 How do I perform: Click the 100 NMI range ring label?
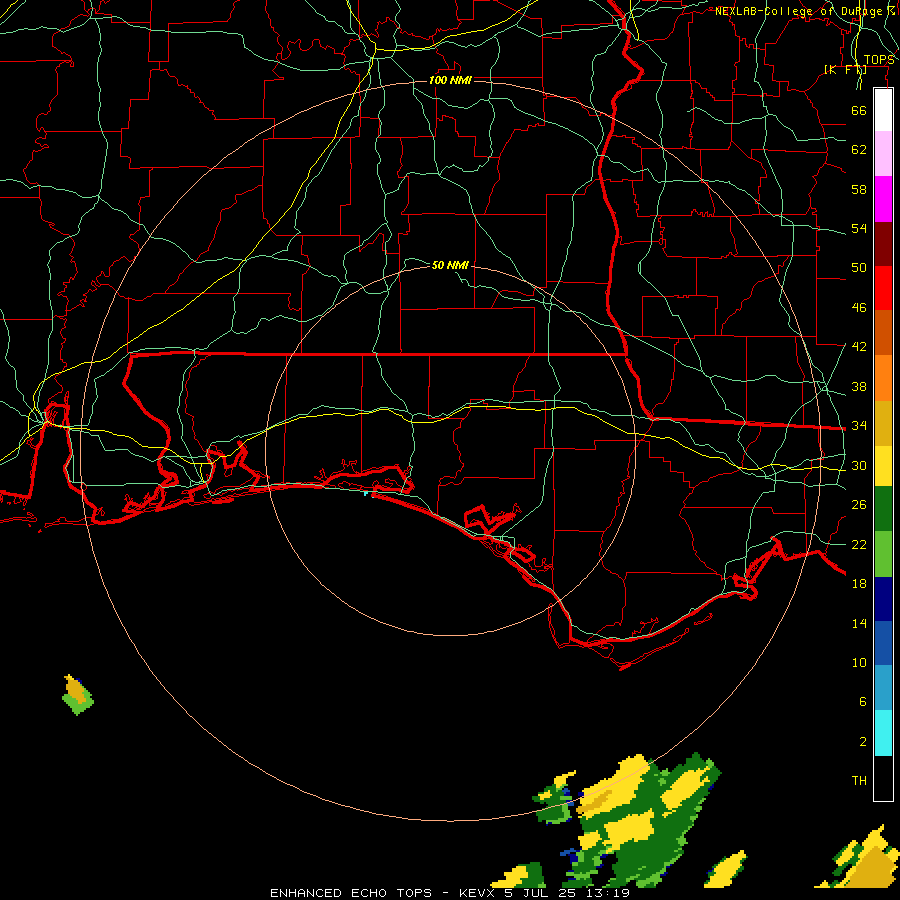450,80
